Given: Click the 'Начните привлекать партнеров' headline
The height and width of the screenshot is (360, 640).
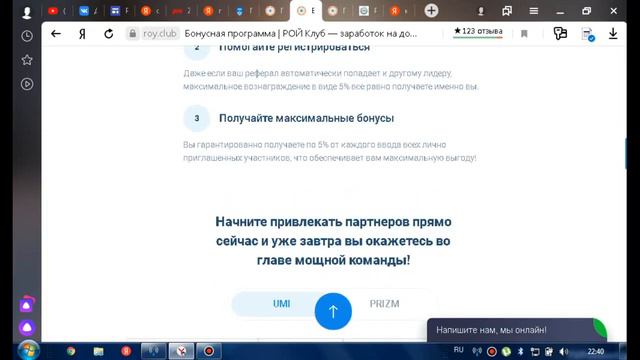Looking at the screenshot, I should pos(333,241).
